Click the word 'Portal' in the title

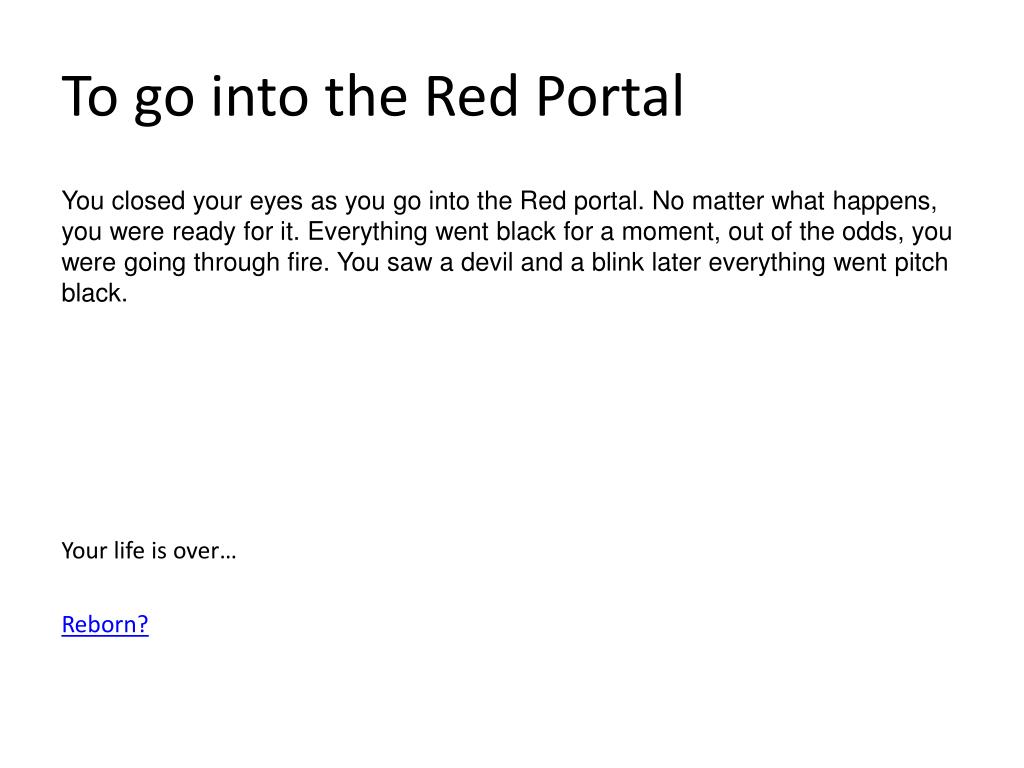[x=610, y=96]
